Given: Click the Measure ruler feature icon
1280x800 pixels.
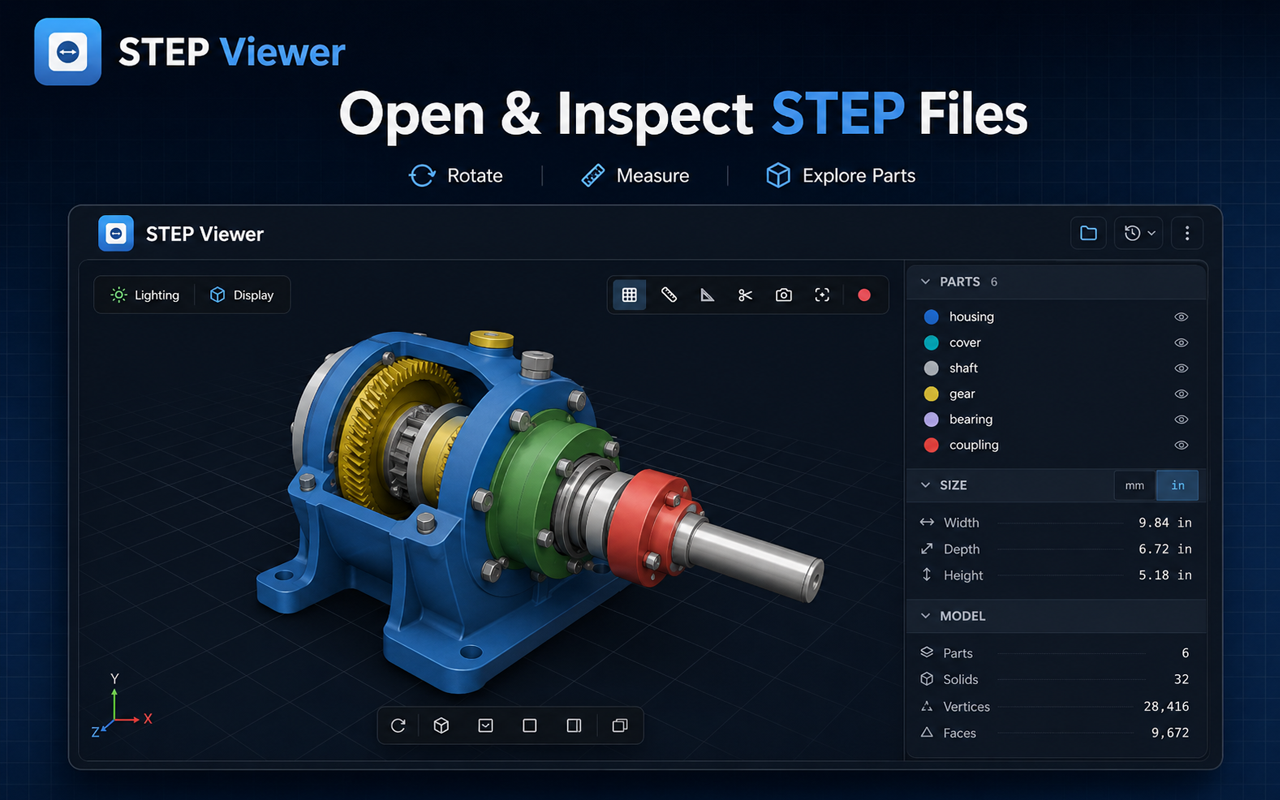Looking at the screenshot, I should tap(593, 176).
